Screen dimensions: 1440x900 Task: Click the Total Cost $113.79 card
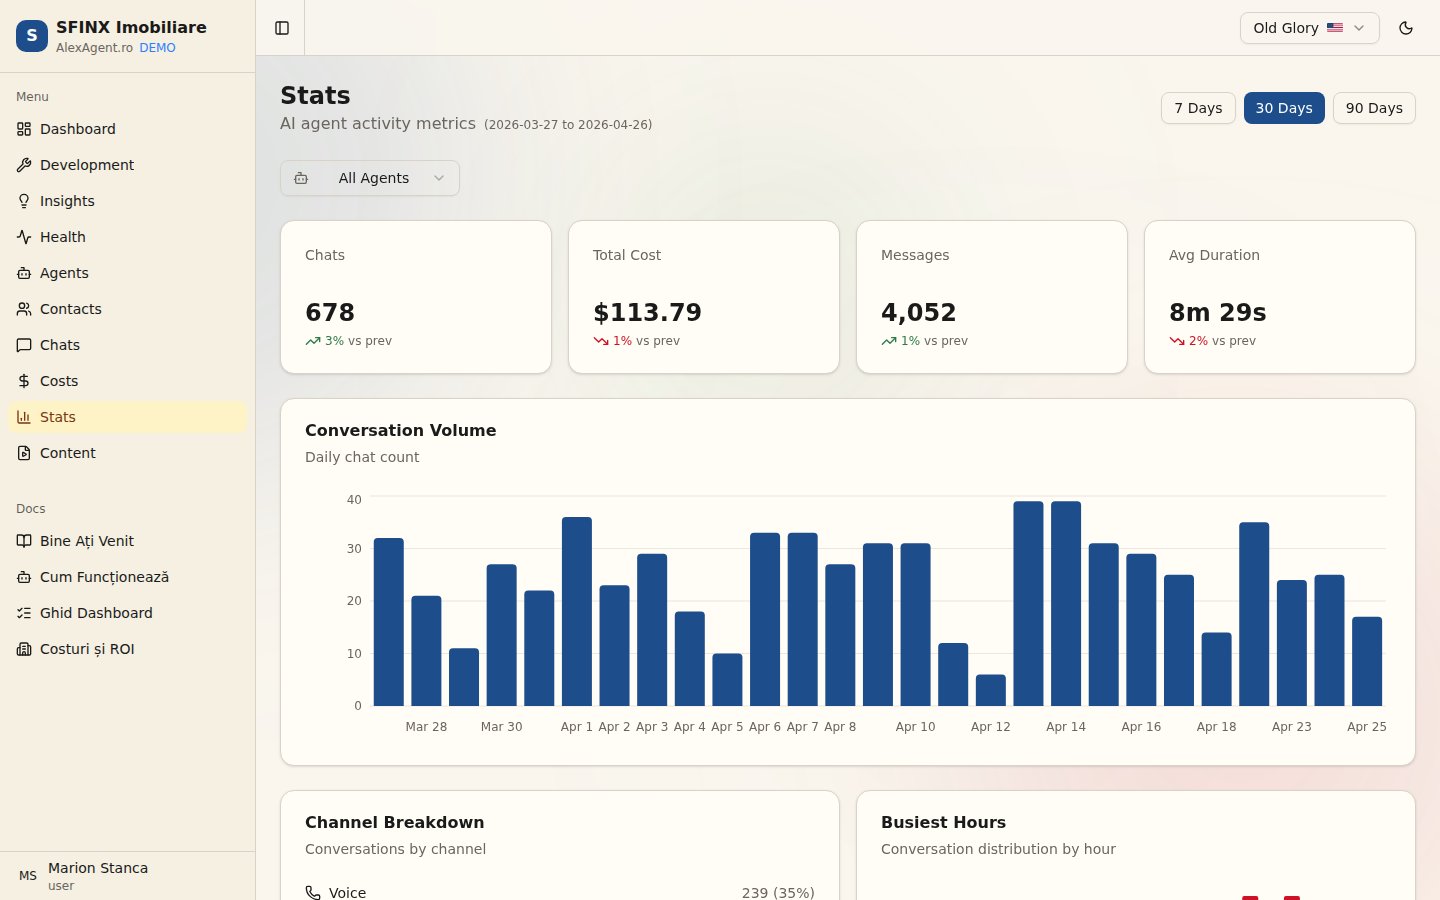[704, 297]
